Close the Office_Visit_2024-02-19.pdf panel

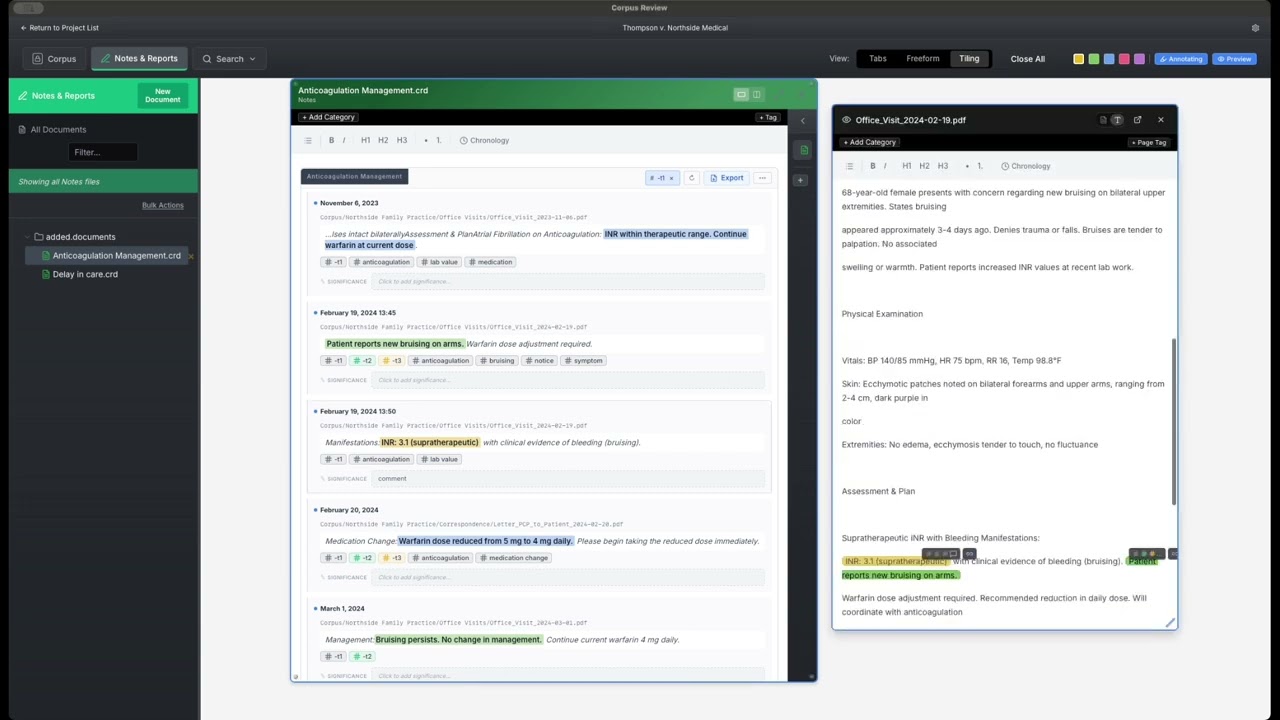click(1161, 120)
